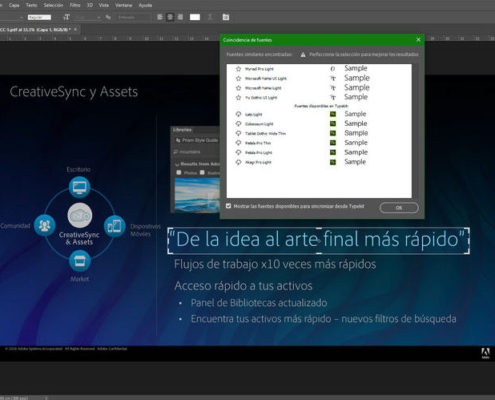This screenshot has width=495, height=400.
Task: Select the Myriad Pro Light font row
Action: (319, 69)
